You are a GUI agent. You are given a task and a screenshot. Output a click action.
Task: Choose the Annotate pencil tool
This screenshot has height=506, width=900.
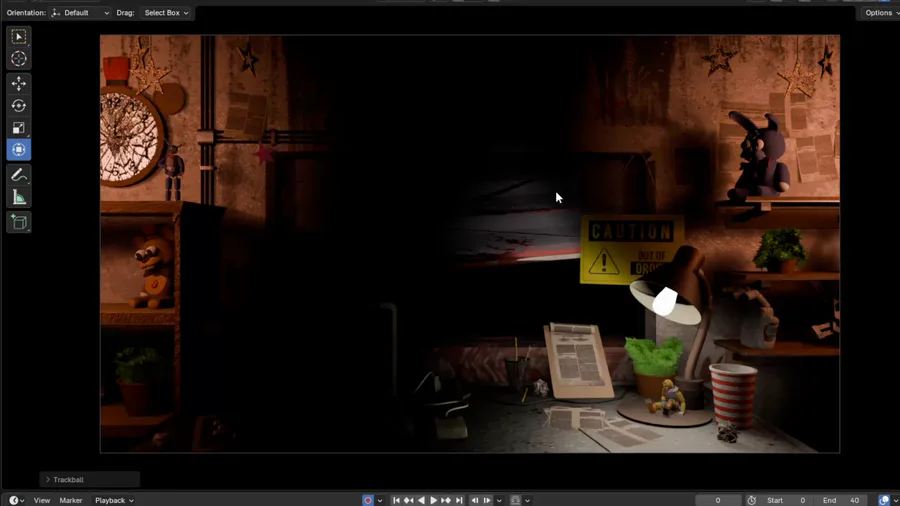(x=18, y=175)
